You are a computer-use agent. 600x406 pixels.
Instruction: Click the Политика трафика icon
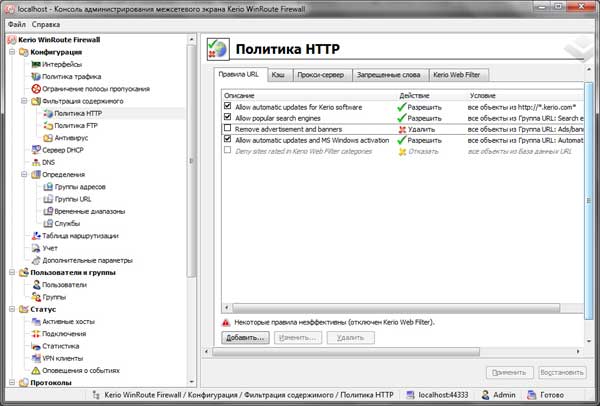click(x=36, y=77)
